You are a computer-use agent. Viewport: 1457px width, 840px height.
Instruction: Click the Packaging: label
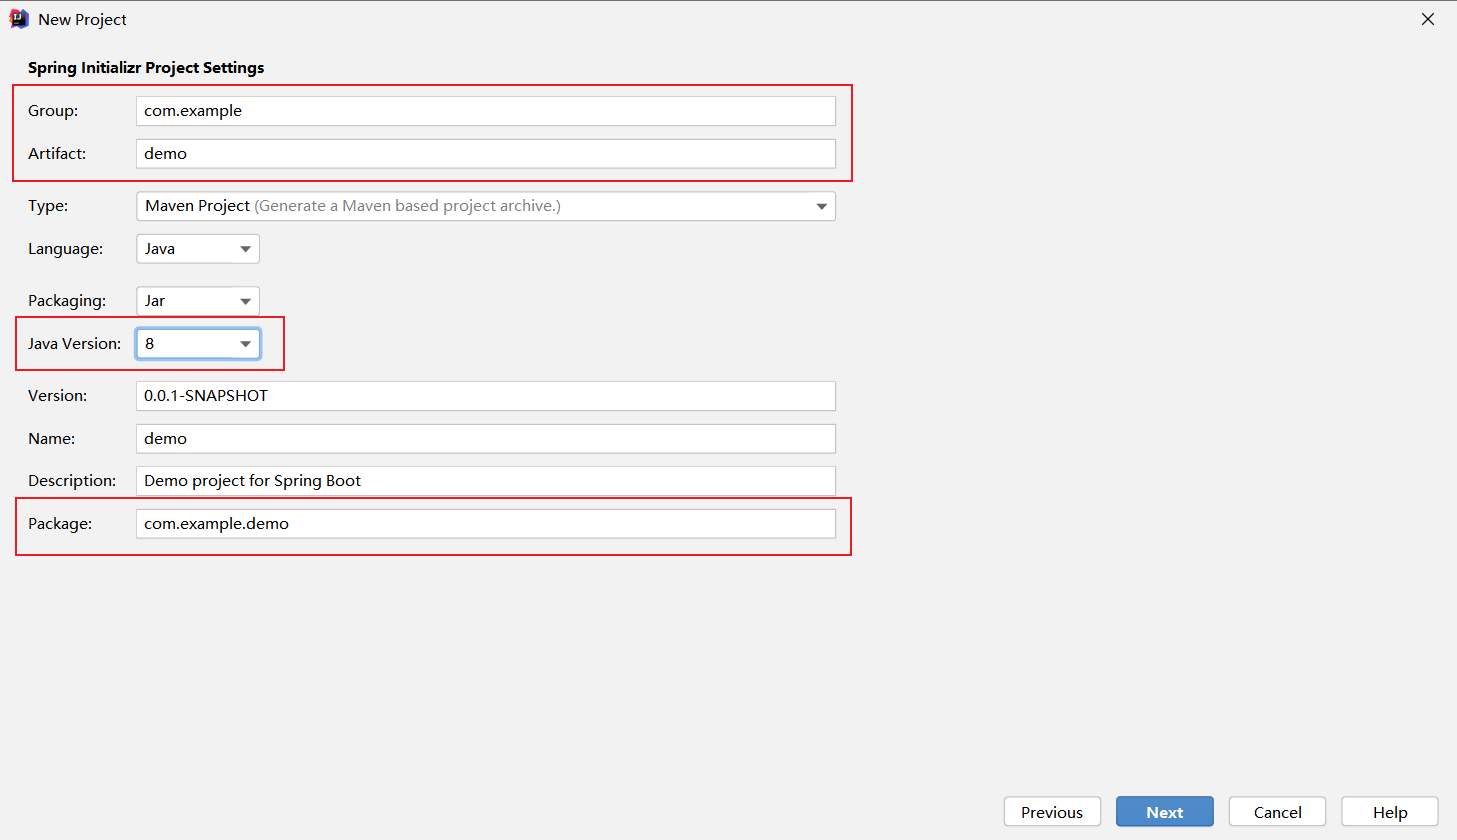[67, 301]
